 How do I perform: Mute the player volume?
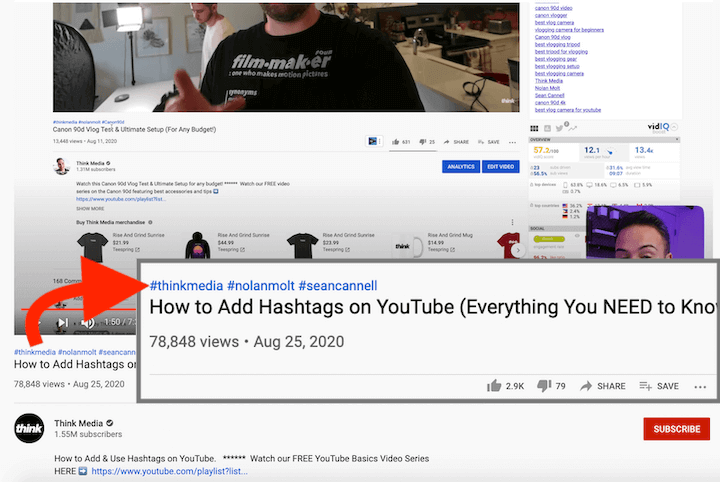(88, 323)
